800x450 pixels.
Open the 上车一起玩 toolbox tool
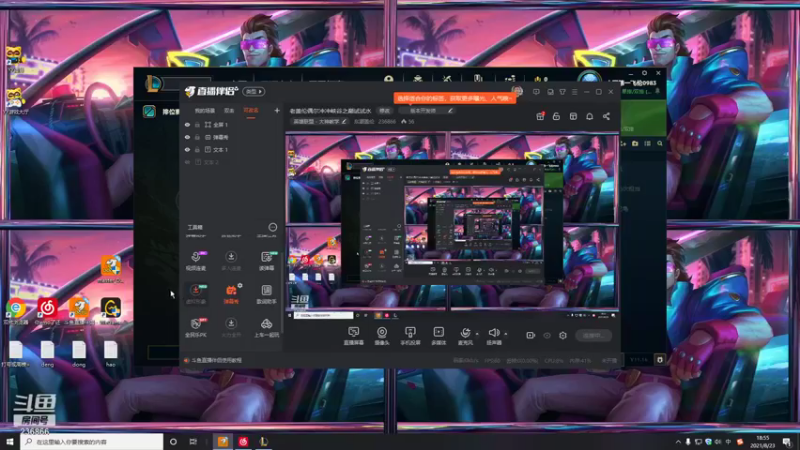[267, 327]
